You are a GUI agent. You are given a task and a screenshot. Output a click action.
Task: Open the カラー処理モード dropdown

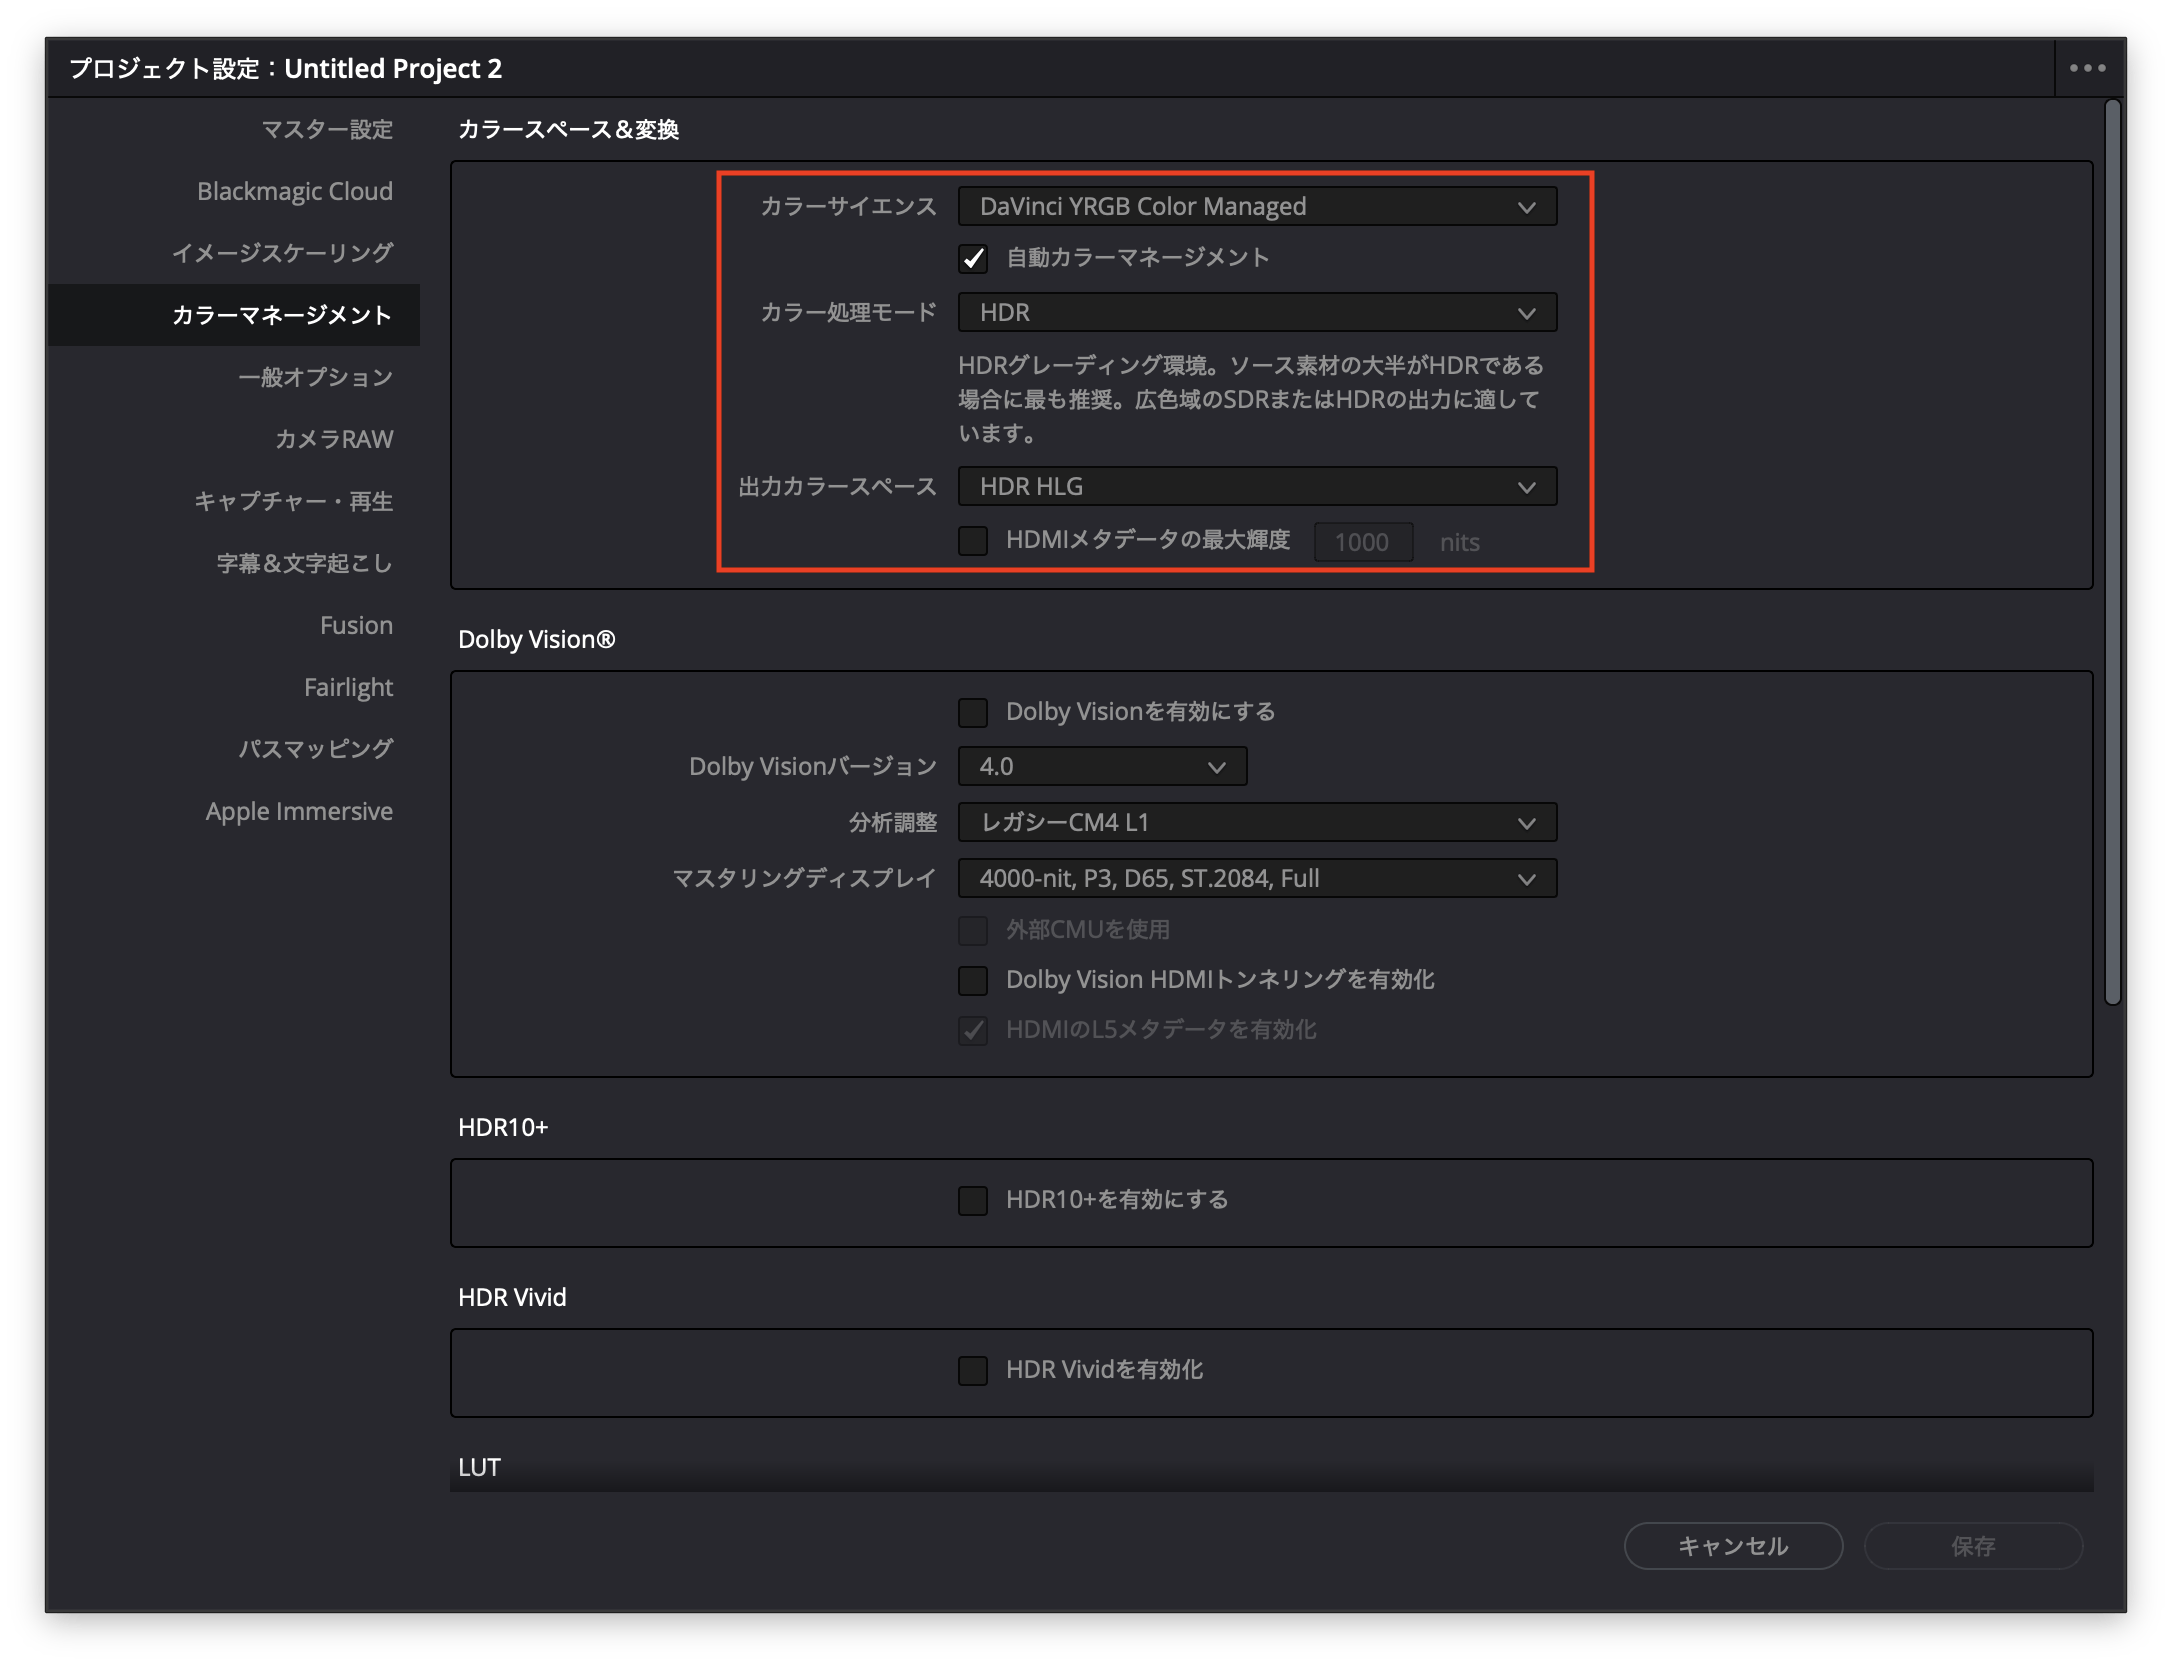pos(1257,312)
